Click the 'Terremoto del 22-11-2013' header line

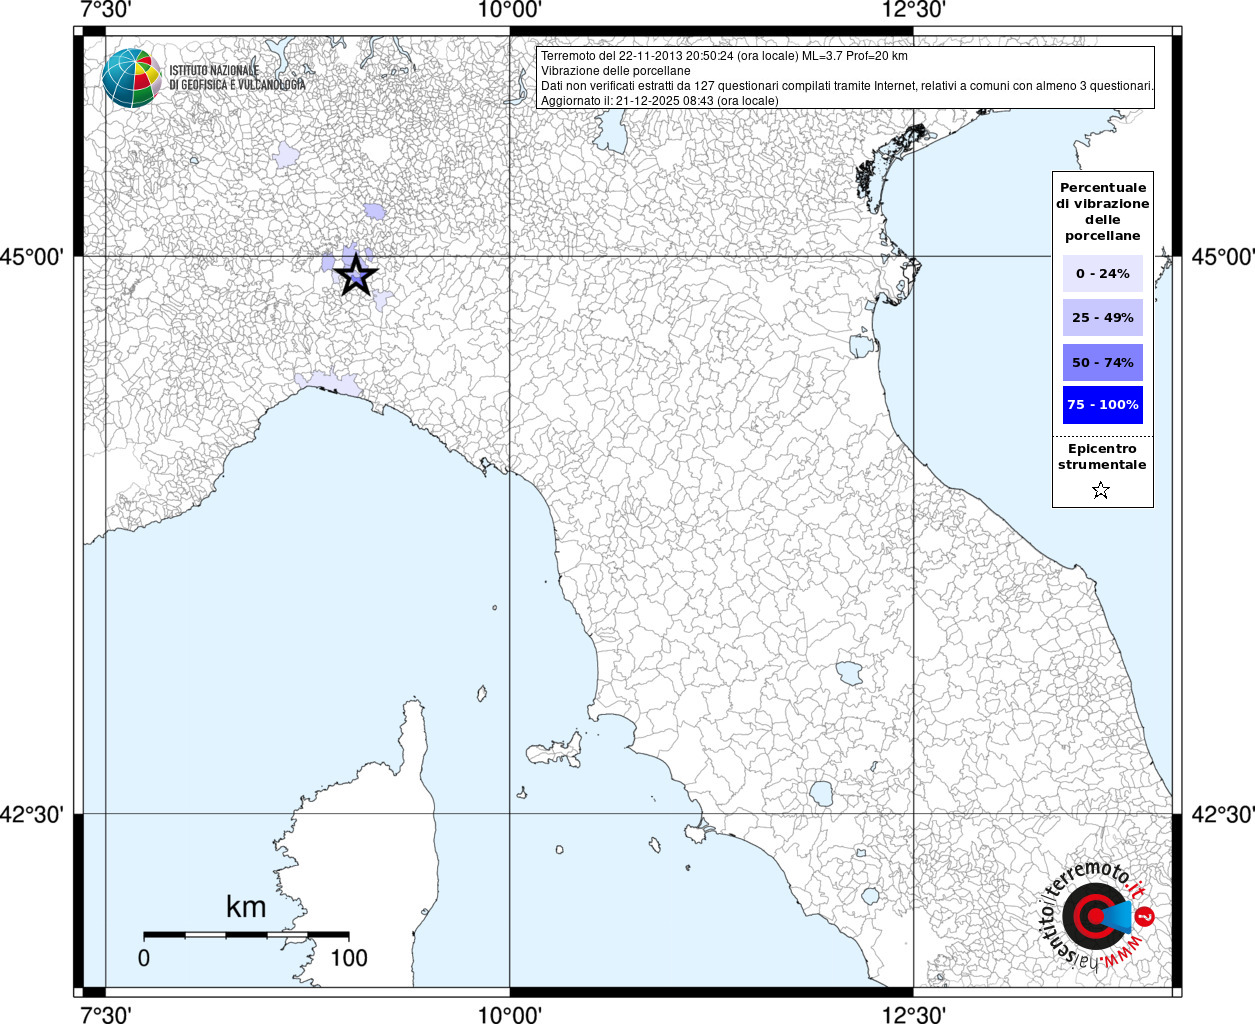(724, 56)
